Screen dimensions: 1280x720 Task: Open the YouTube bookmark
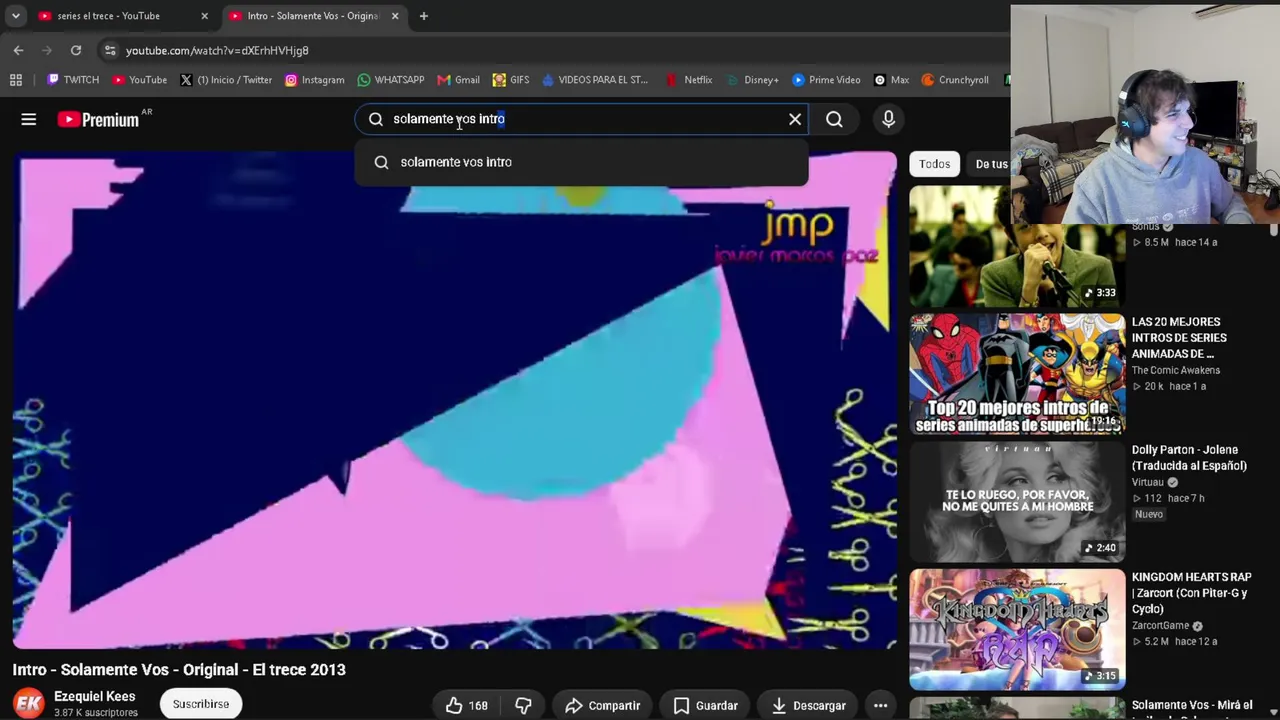click(x=139, y=80)
